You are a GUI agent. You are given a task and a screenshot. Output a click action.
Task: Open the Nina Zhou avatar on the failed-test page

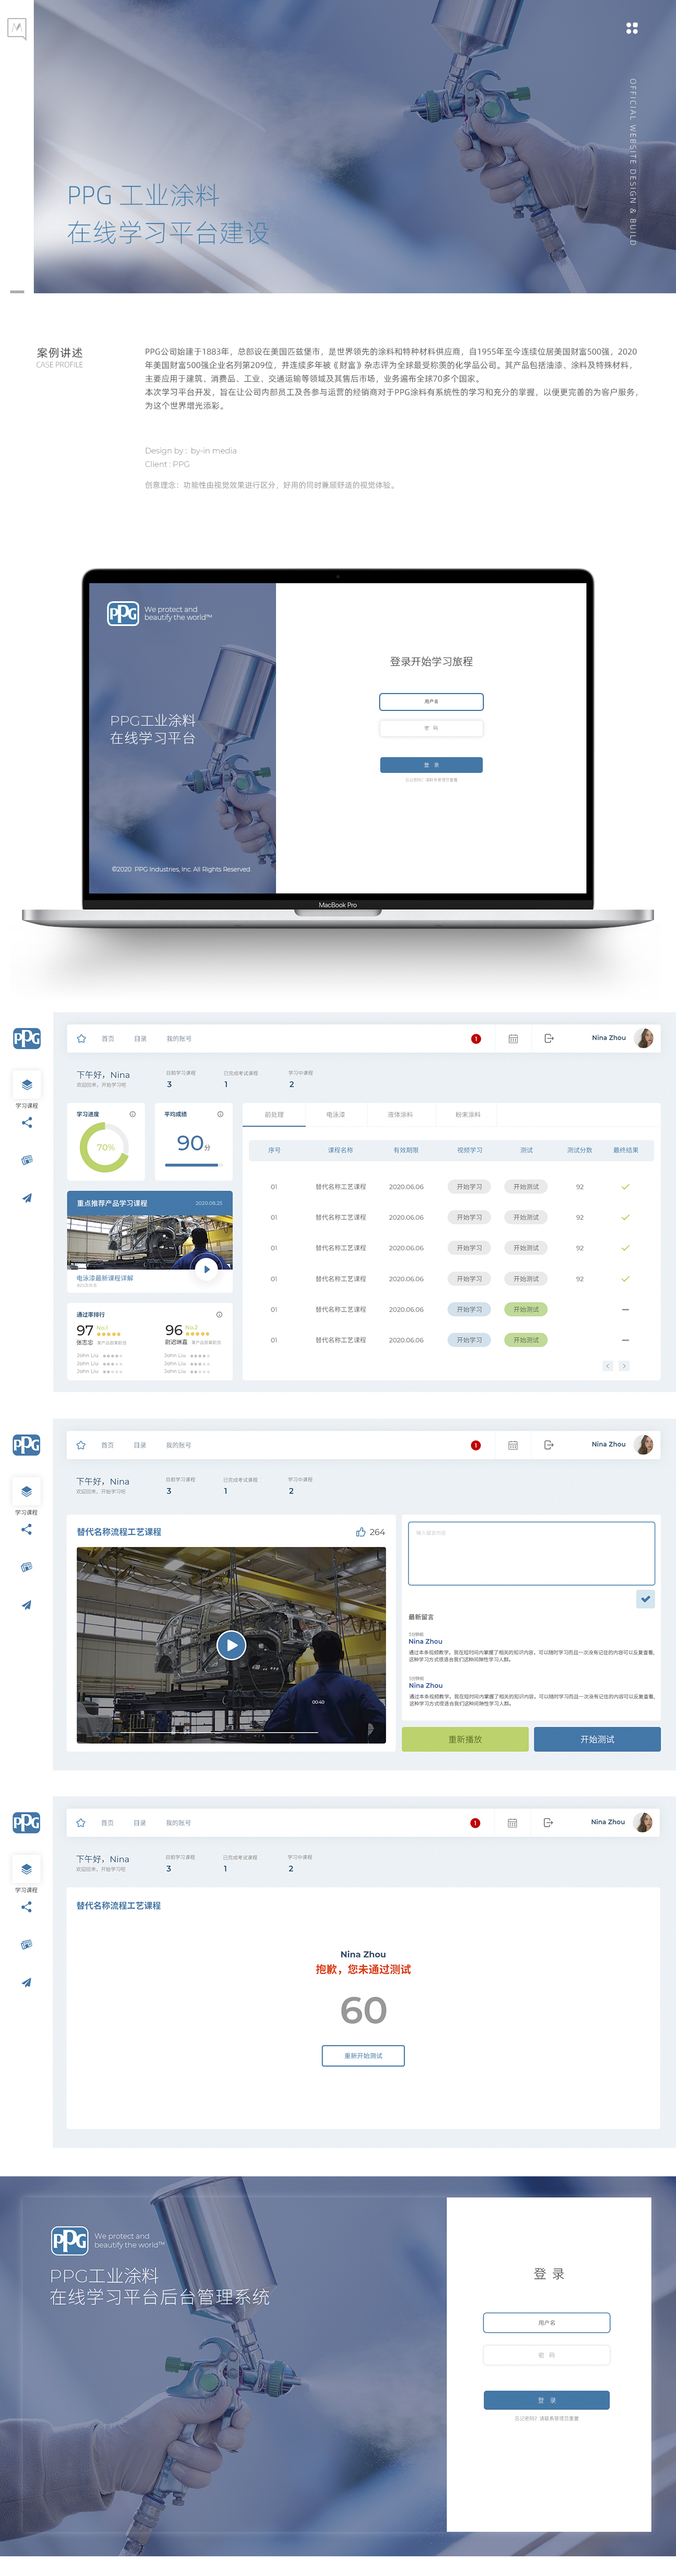[x=644, y=1822]
